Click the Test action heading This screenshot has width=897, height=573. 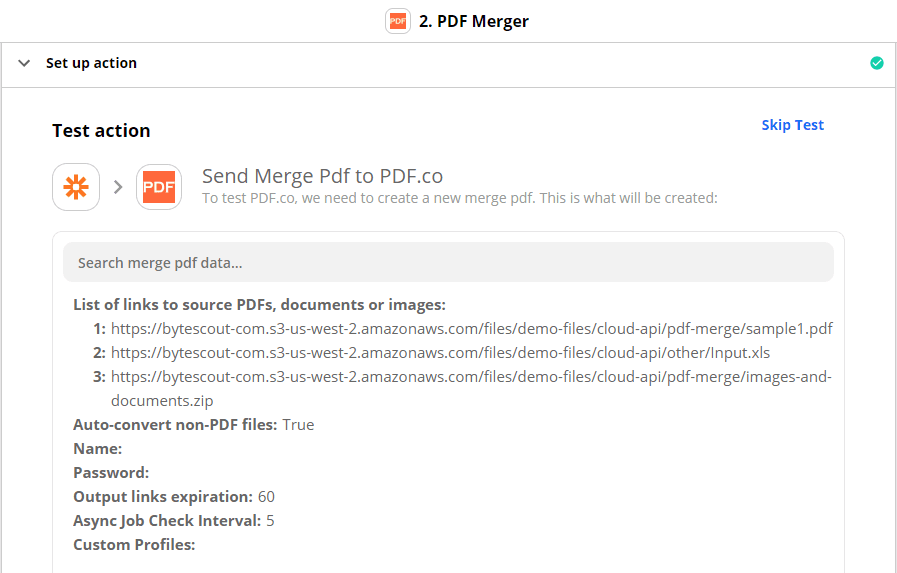click(x=101, y=131)
